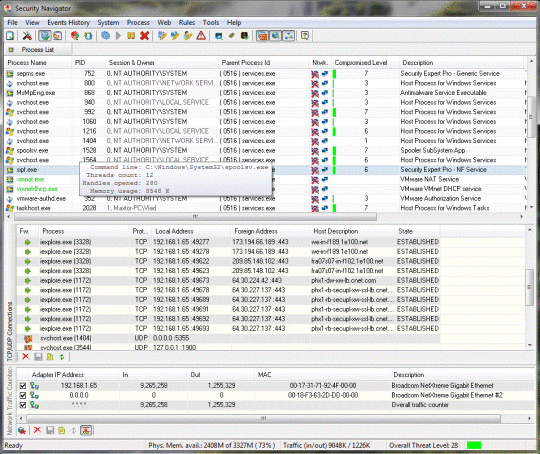
Task: Click the orange pause/suspend process toolbar icon
Action: pos(131,35)
